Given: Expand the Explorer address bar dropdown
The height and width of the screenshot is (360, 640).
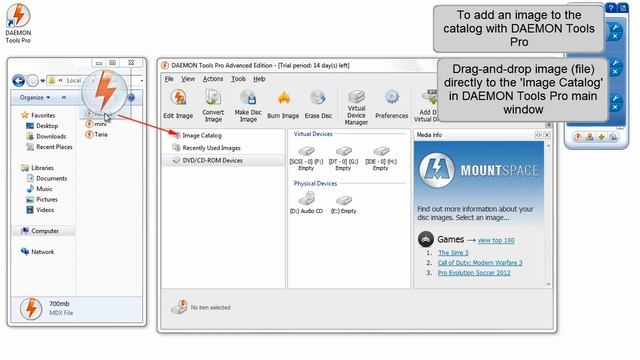Looking at the screenshot, I should [141, 81].
